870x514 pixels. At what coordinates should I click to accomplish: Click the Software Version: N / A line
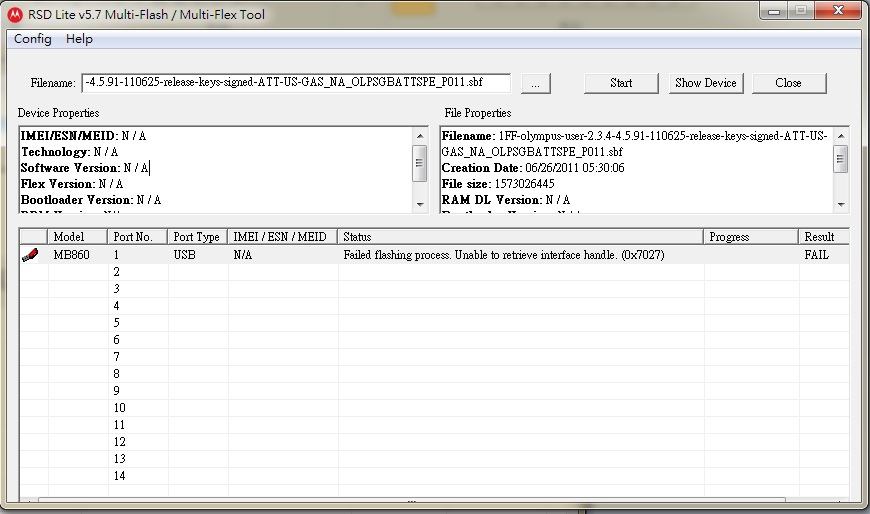(84, 168)
